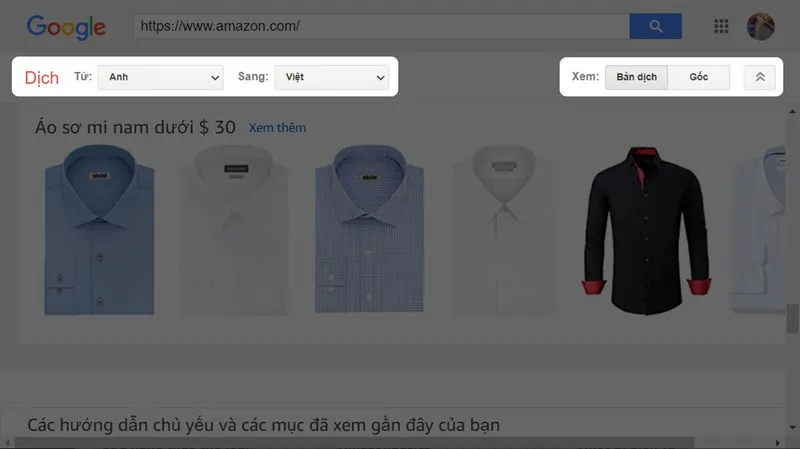Click the vertical scrollbar up arrow
The width and height of the screenshot is (800, 449).
tap(792, 111)
